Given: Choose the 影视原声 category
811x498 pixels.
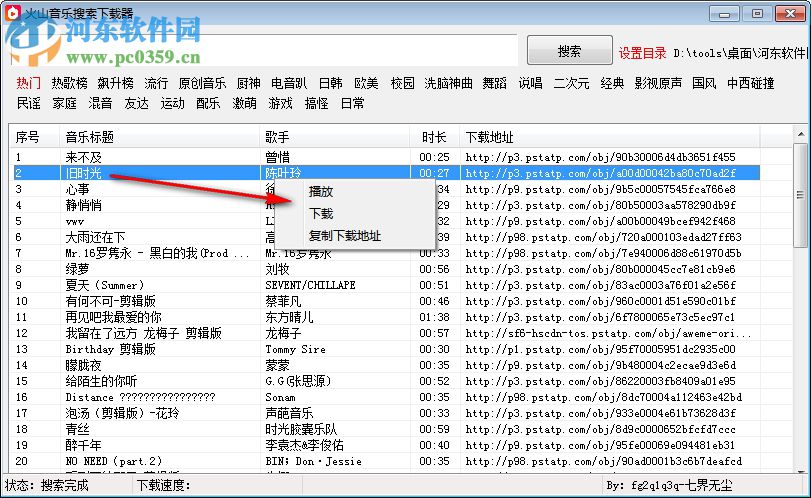Looking at the screenshot, I should [x=658, y=83].
